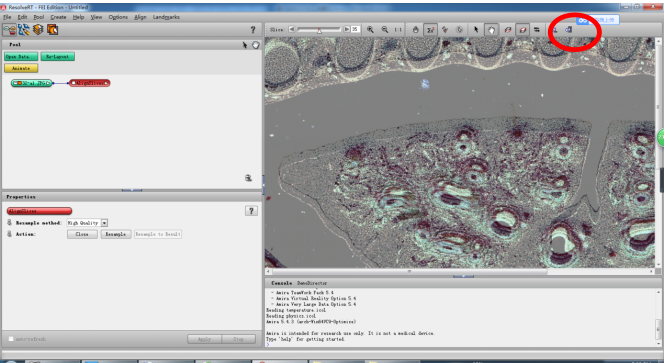Screen dimensions: 665x363
Task: Select the orange square toolbar icon
Action: point(53,30)
